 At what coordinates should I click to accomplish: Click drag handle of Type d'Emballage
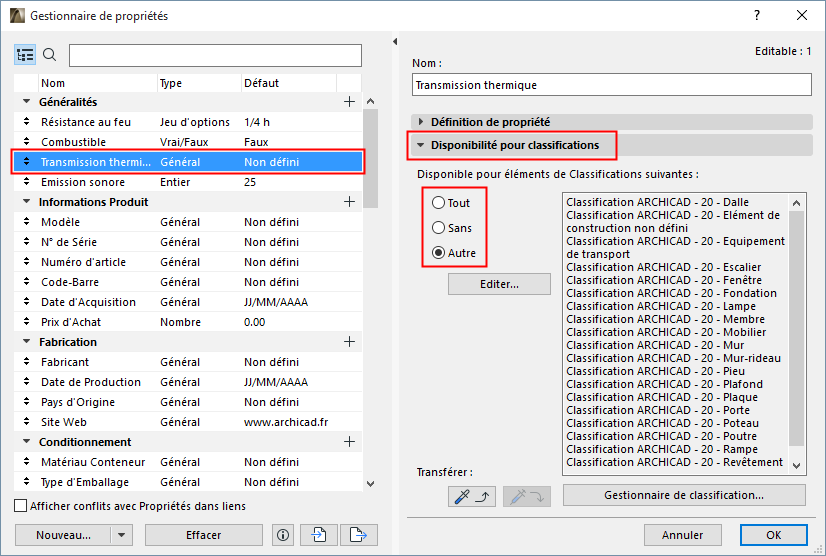[x=26, y=482]
